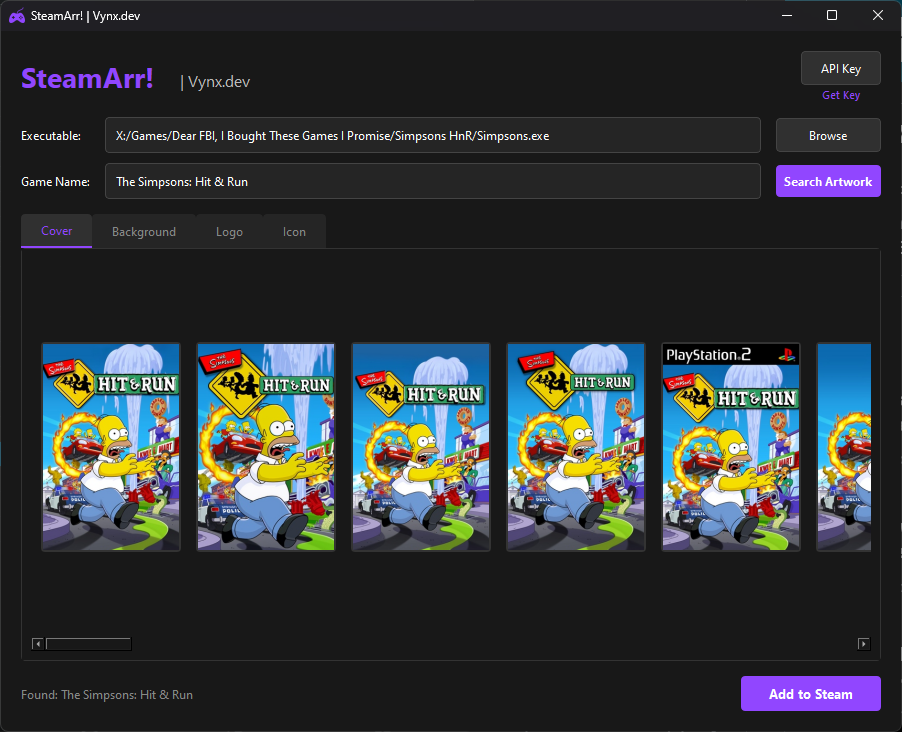Follow the Get Key link
This screenshot has width=902, height=732.
pos(840,95)
